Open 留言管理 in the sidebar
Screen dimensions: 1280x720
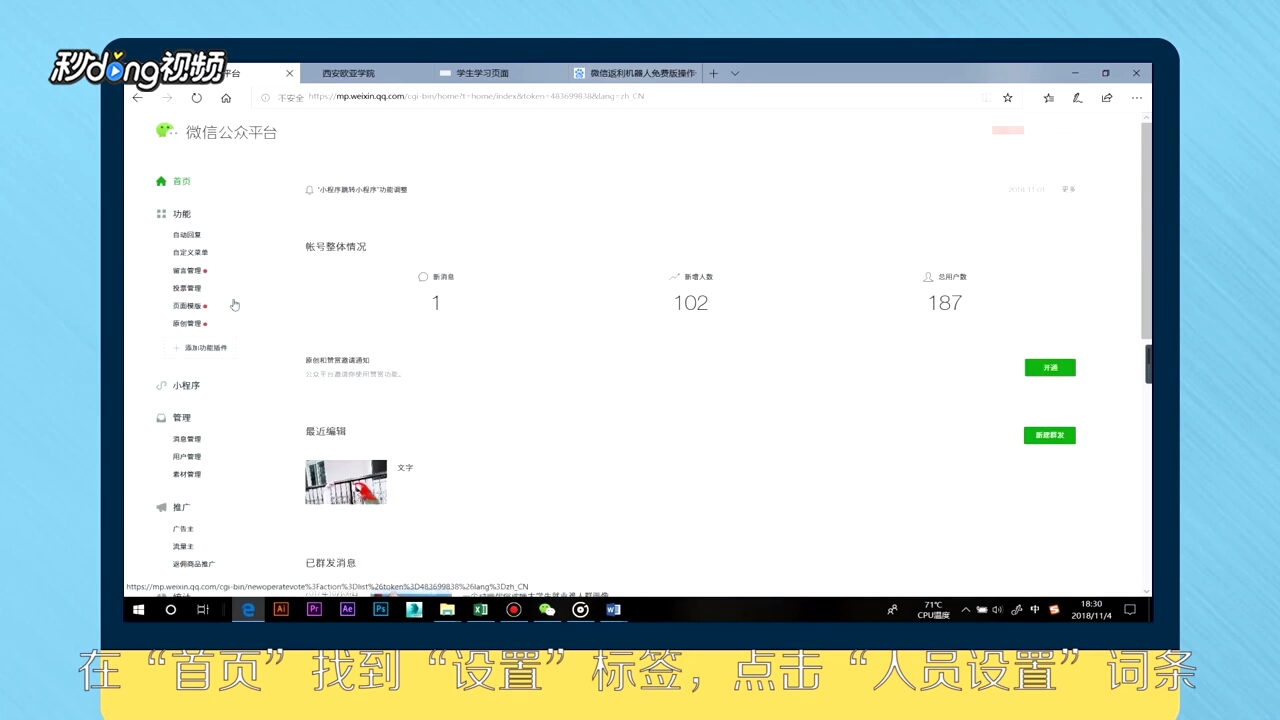coord(187,271)
